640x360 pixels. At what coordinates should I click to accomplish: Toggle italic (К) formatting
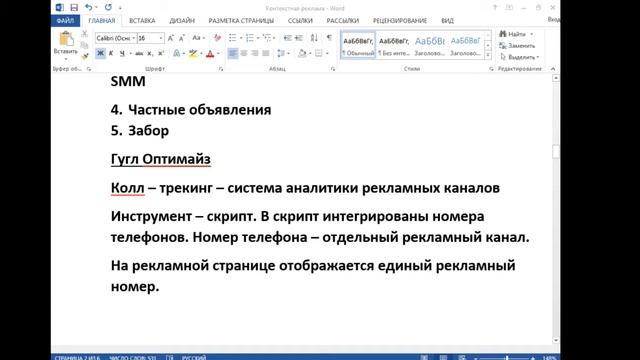111,53
